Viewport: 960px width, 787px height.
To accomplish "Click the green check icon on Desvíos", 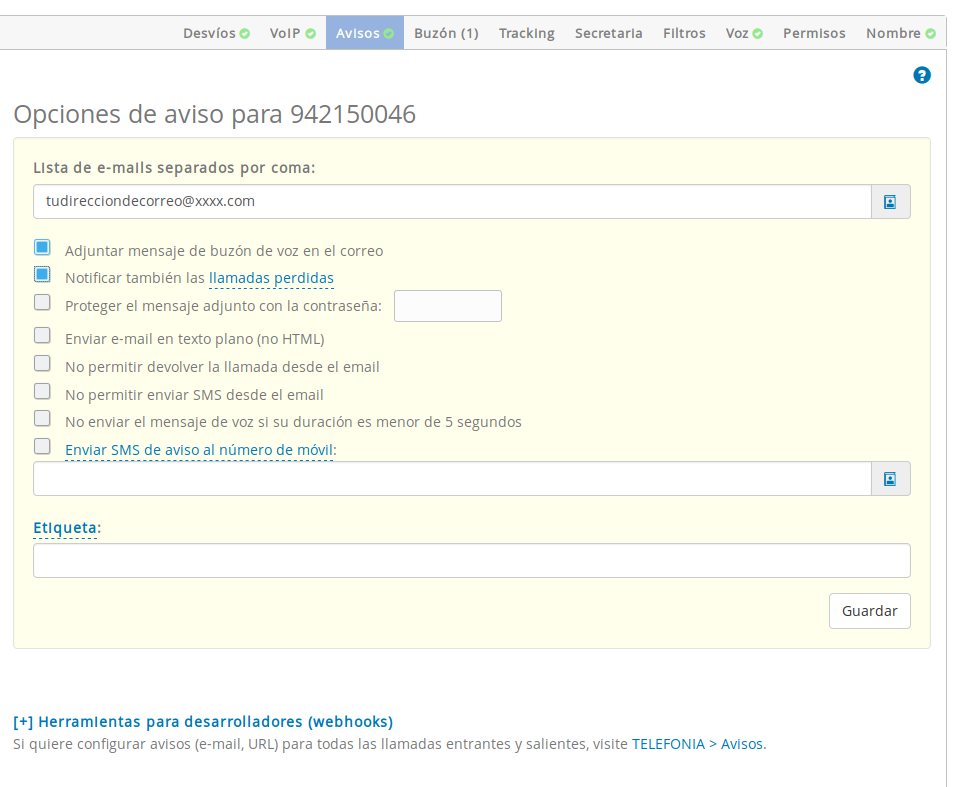I will (246, 32).
